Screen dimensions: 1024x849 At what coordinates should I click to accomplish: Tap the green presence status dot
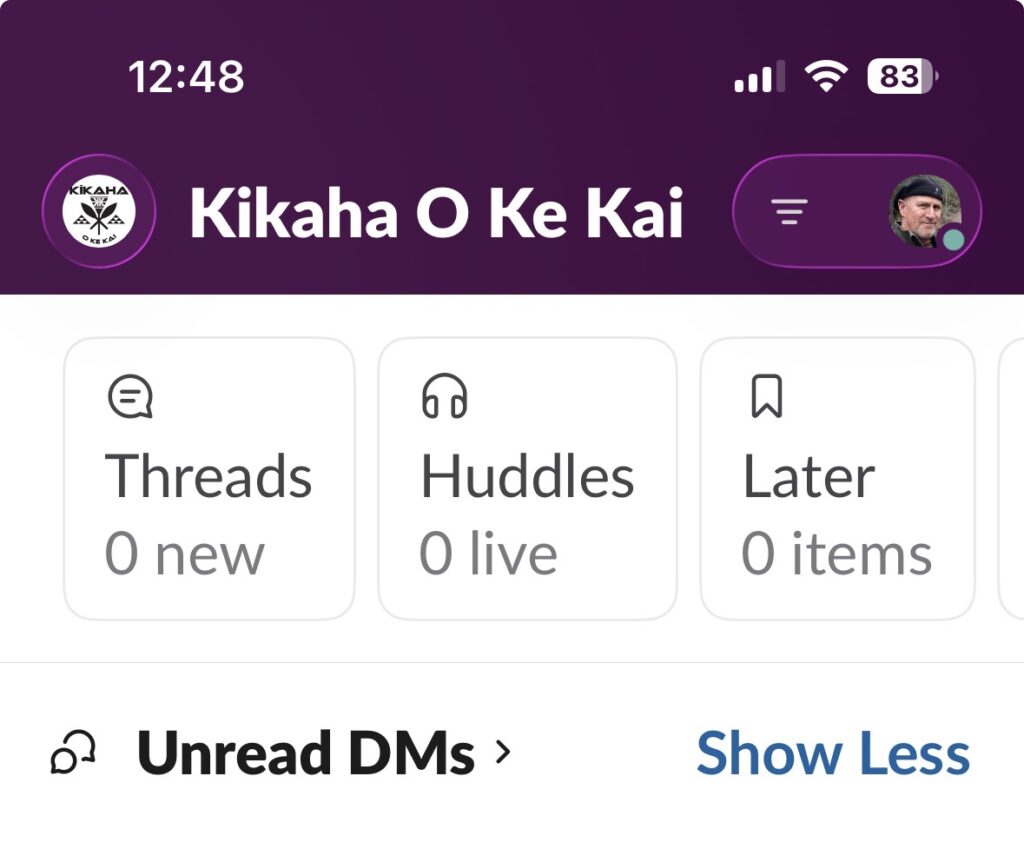tap(954, 240)
